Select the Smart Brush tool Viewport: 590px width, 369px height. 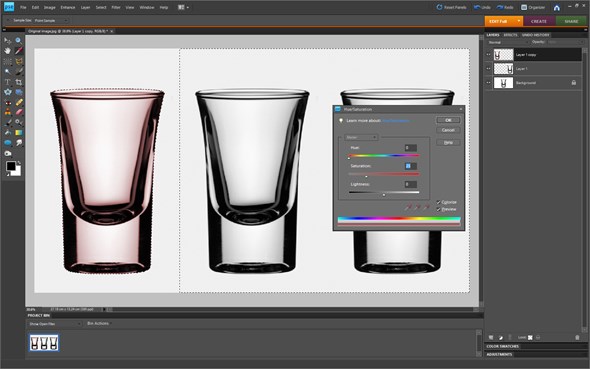tap(18, 123)
